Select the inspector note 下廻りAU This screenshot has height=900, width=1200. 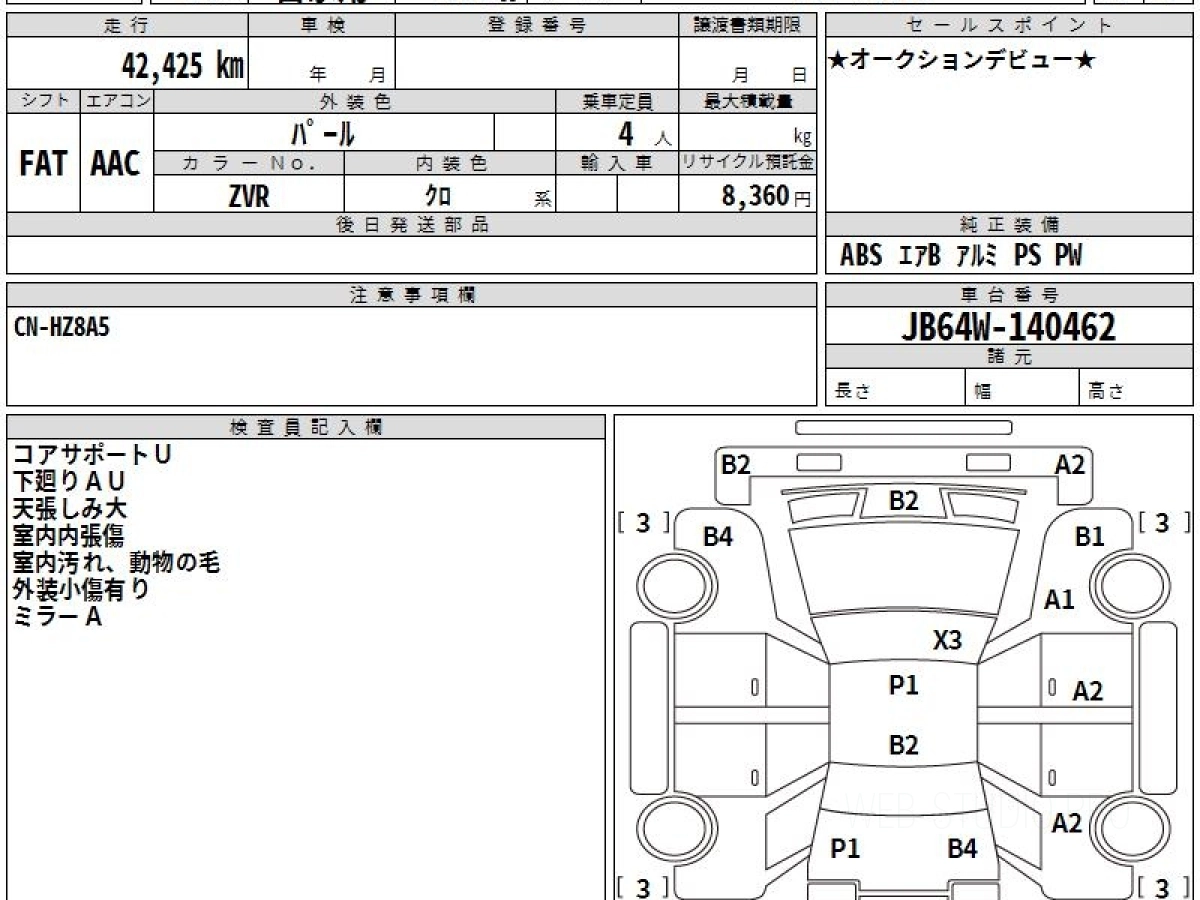[x=68, y=482]
